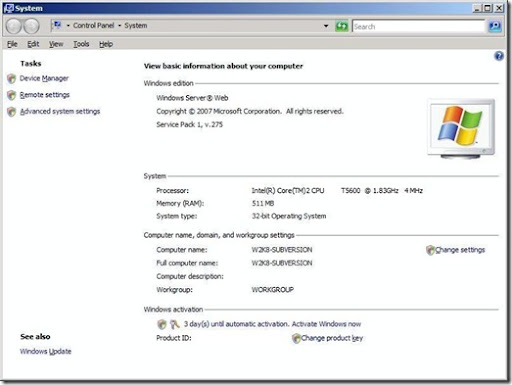Open Remote settings link
The image size is (512, 385).
click(45, 95)
